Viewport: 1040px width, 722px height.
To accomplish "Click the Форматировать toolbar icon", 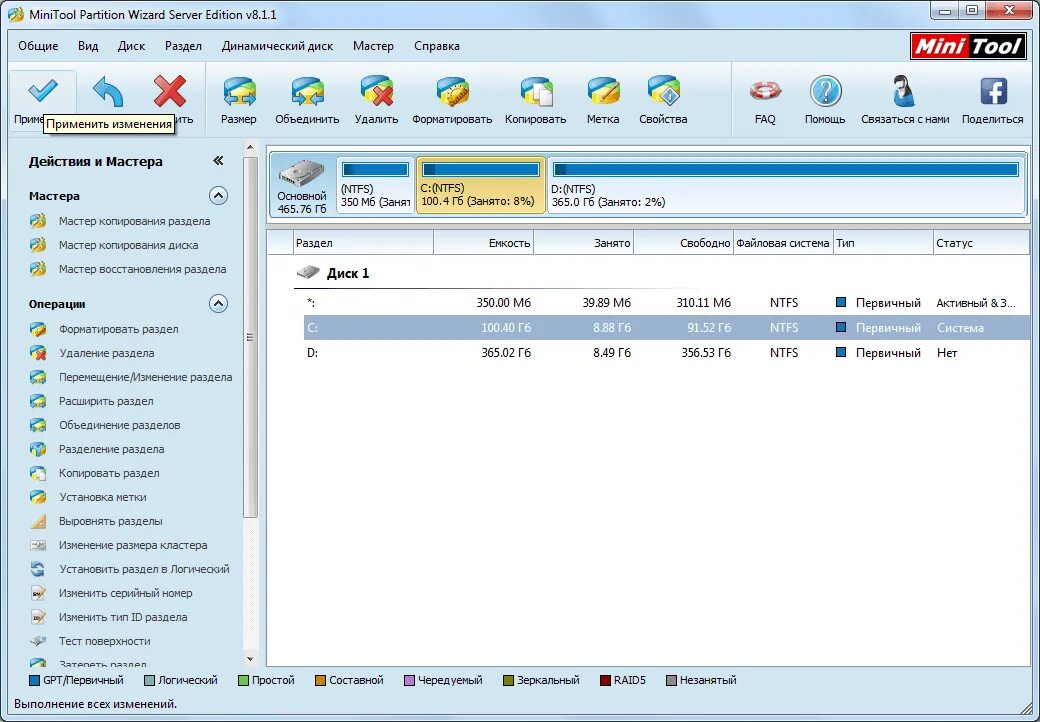I will 452,91.
